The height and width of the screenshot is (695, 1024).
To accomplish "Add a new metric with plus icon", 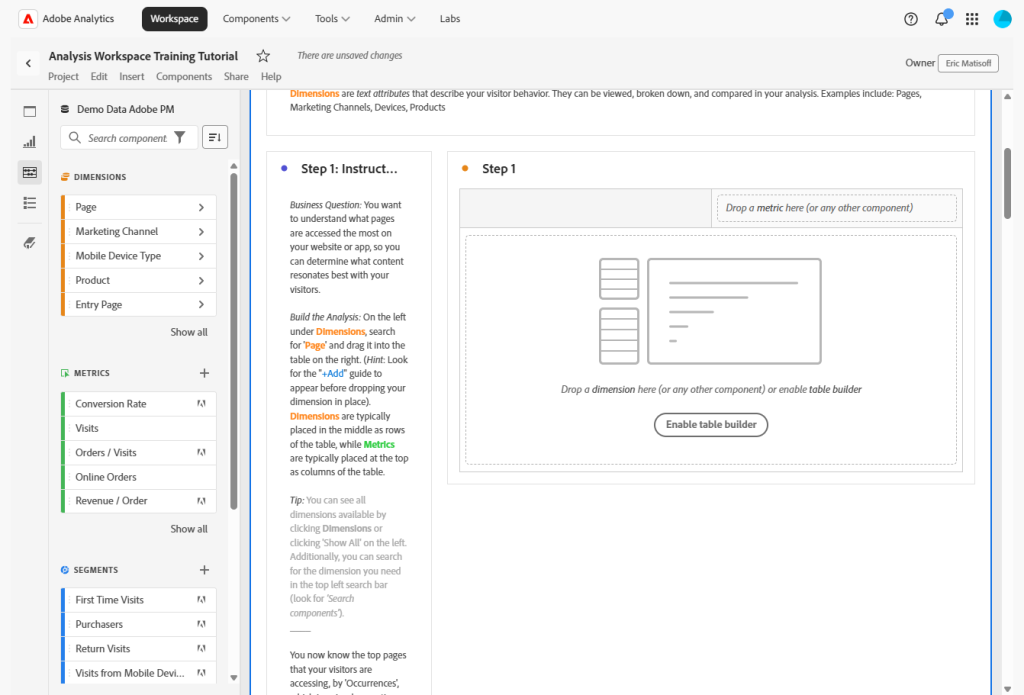I will point(204,373).
